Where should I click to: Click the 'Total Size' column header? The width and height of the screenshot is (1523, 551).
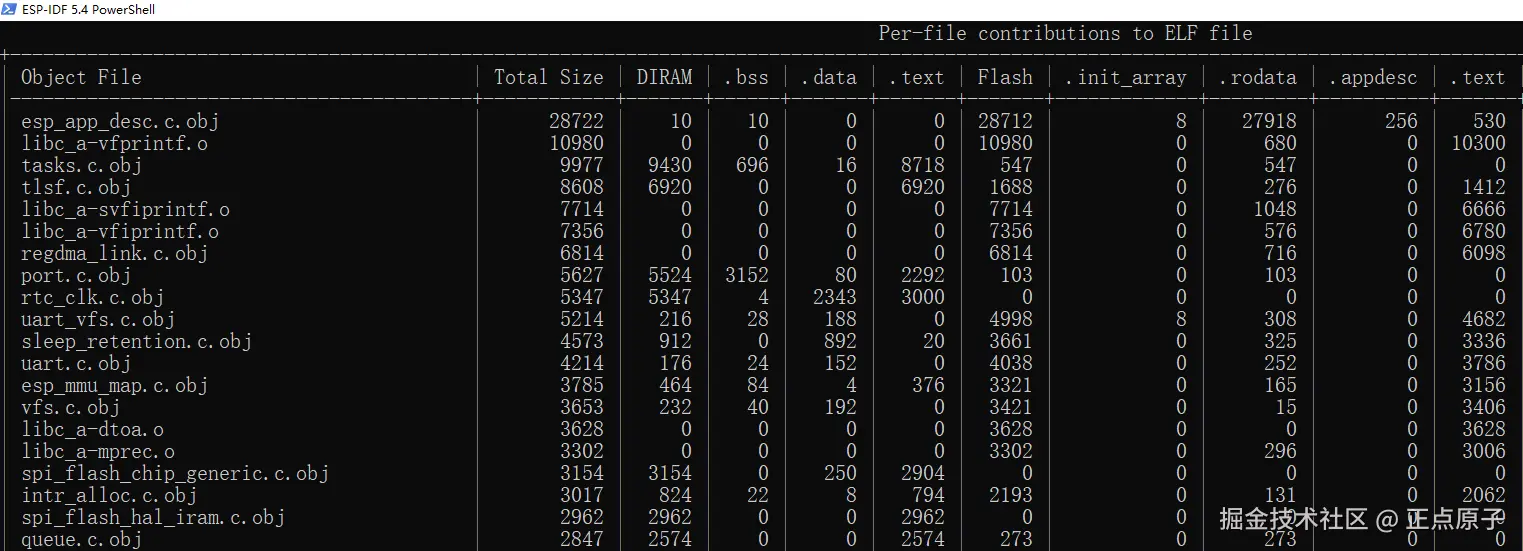(x=548, y=77)
